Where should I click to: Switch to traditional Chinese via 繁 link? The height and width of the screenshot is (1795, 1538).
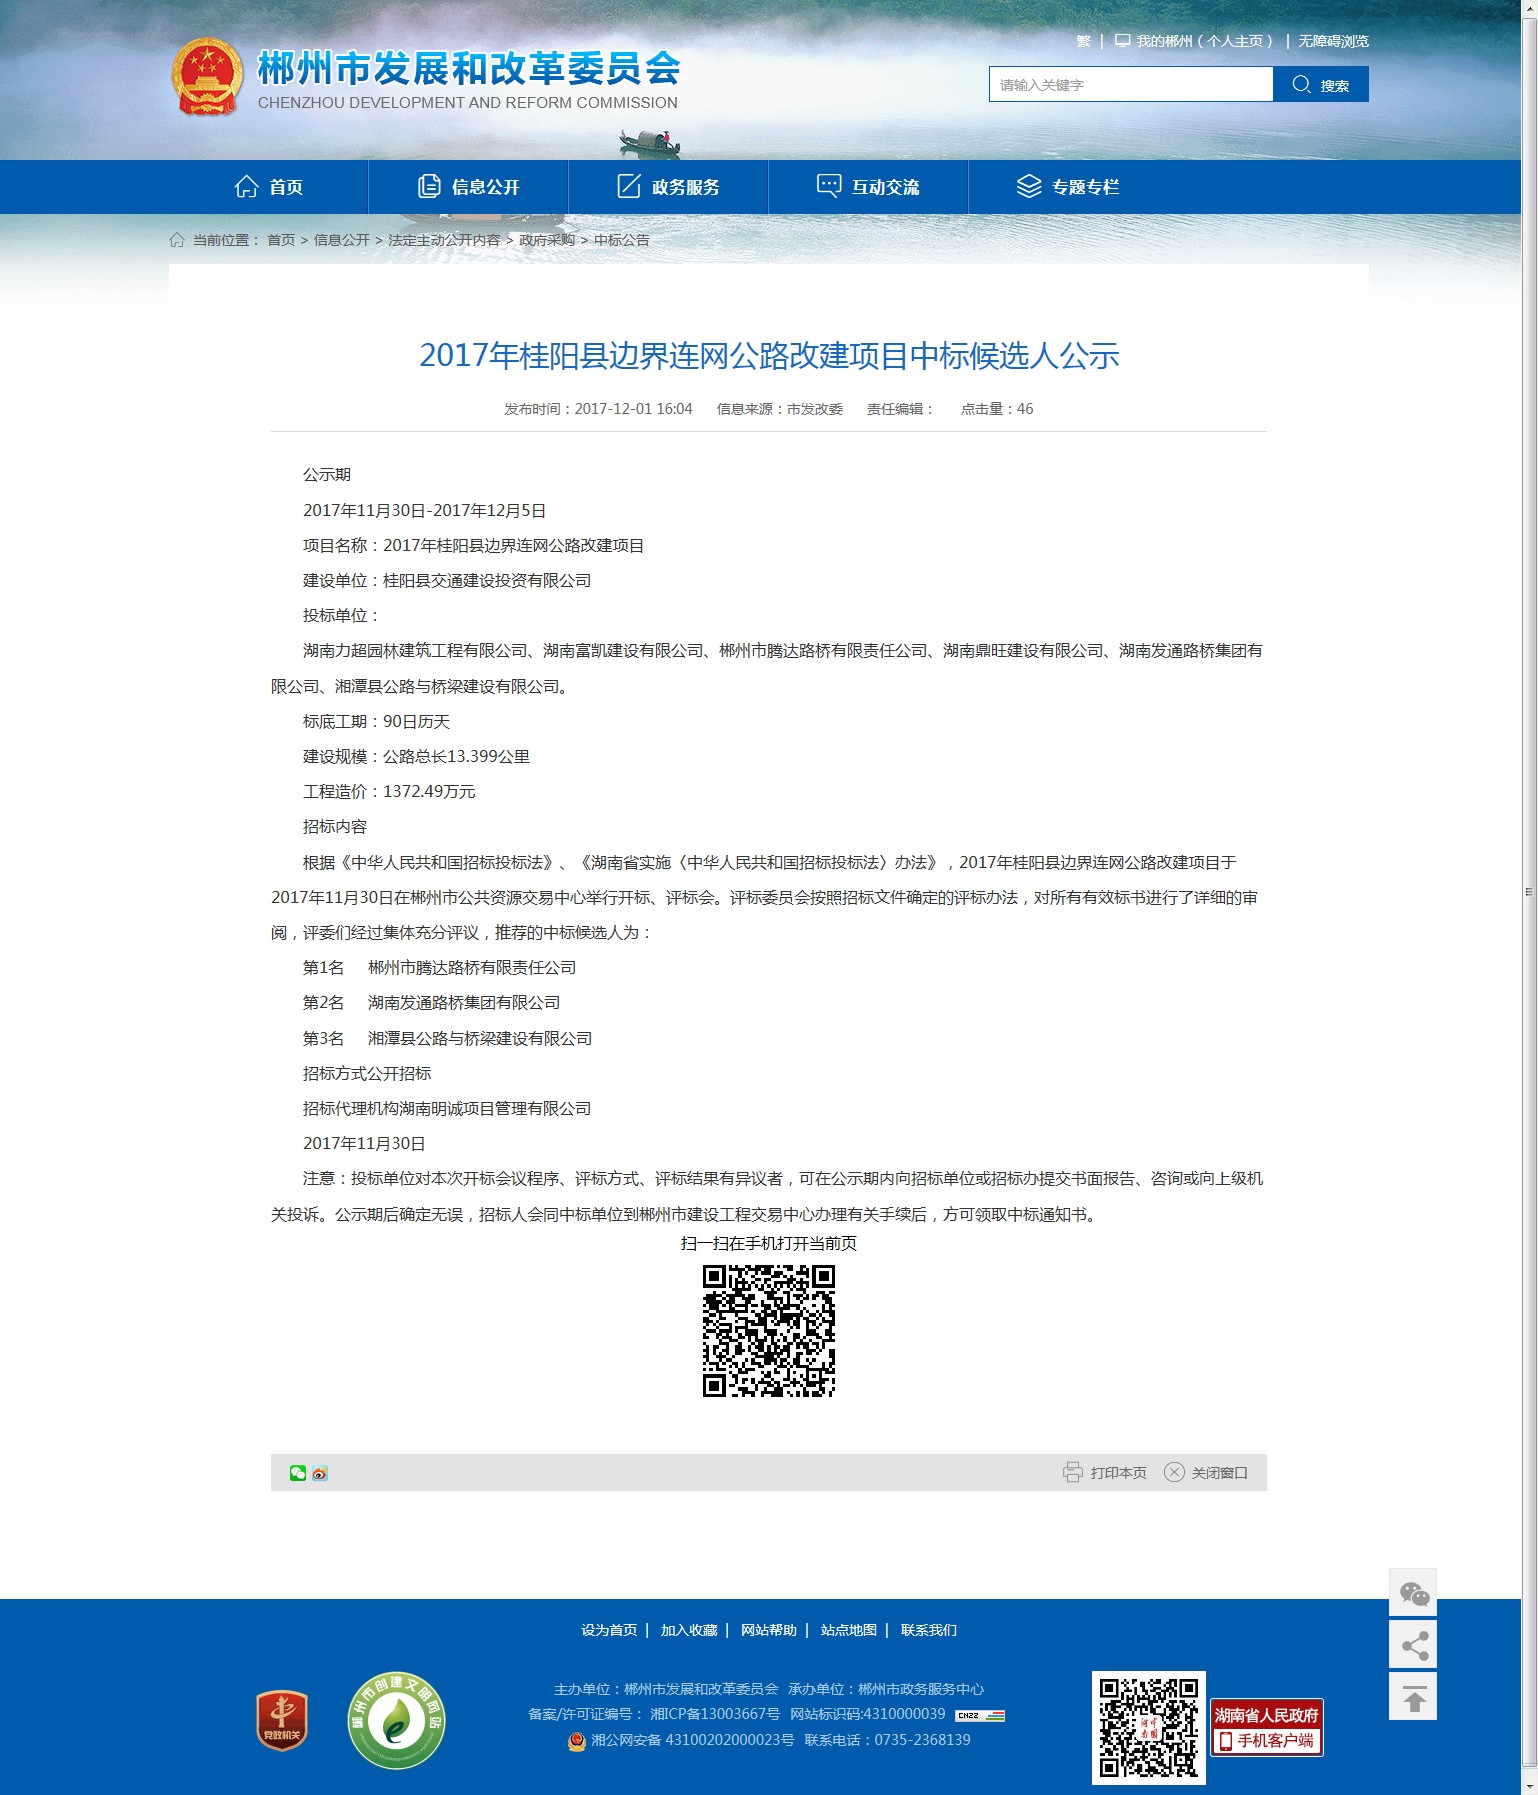1083,41
